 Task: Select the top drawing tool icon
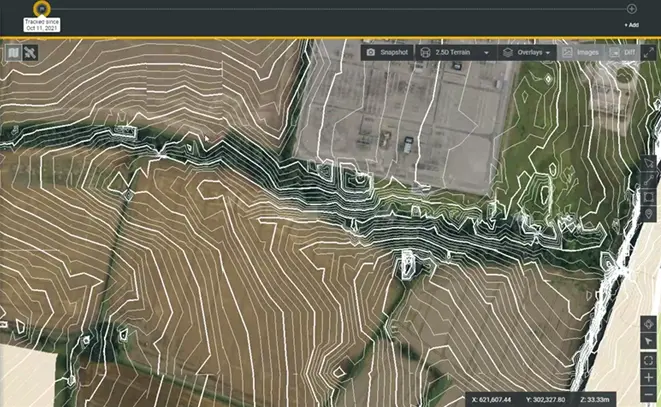(x=649, y=163)
